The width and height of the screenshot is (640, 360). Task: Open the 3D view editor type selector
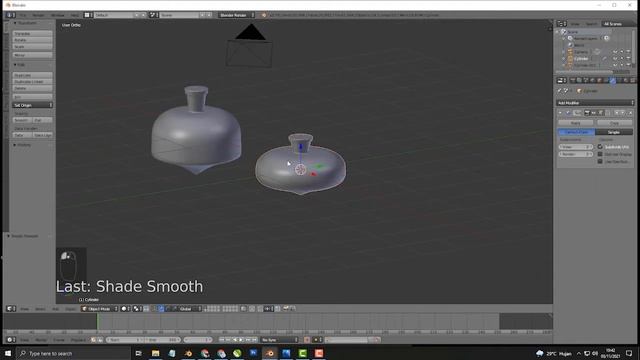click(x=11, y=309)
